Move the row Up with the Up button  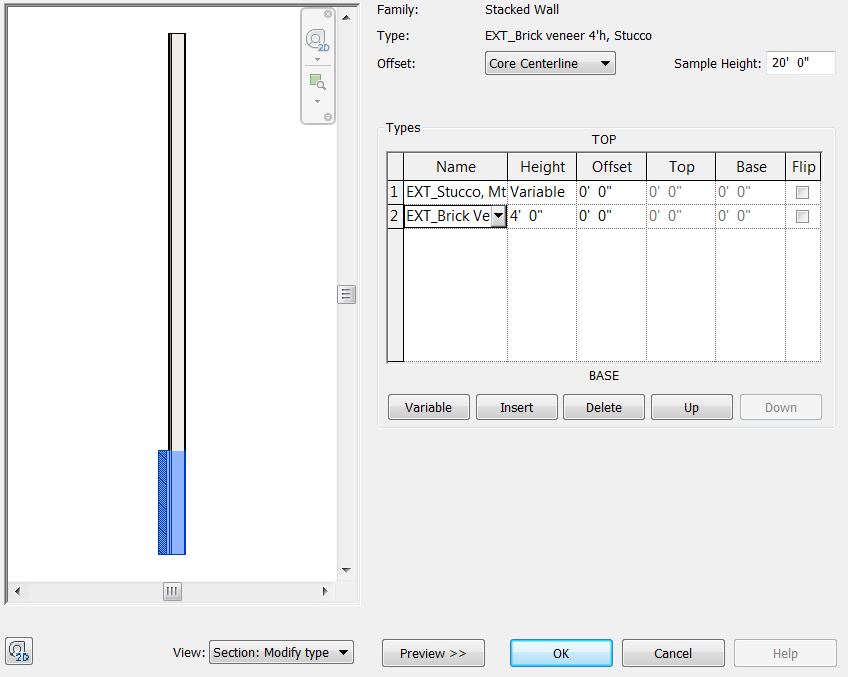click(x=692, y=407)
